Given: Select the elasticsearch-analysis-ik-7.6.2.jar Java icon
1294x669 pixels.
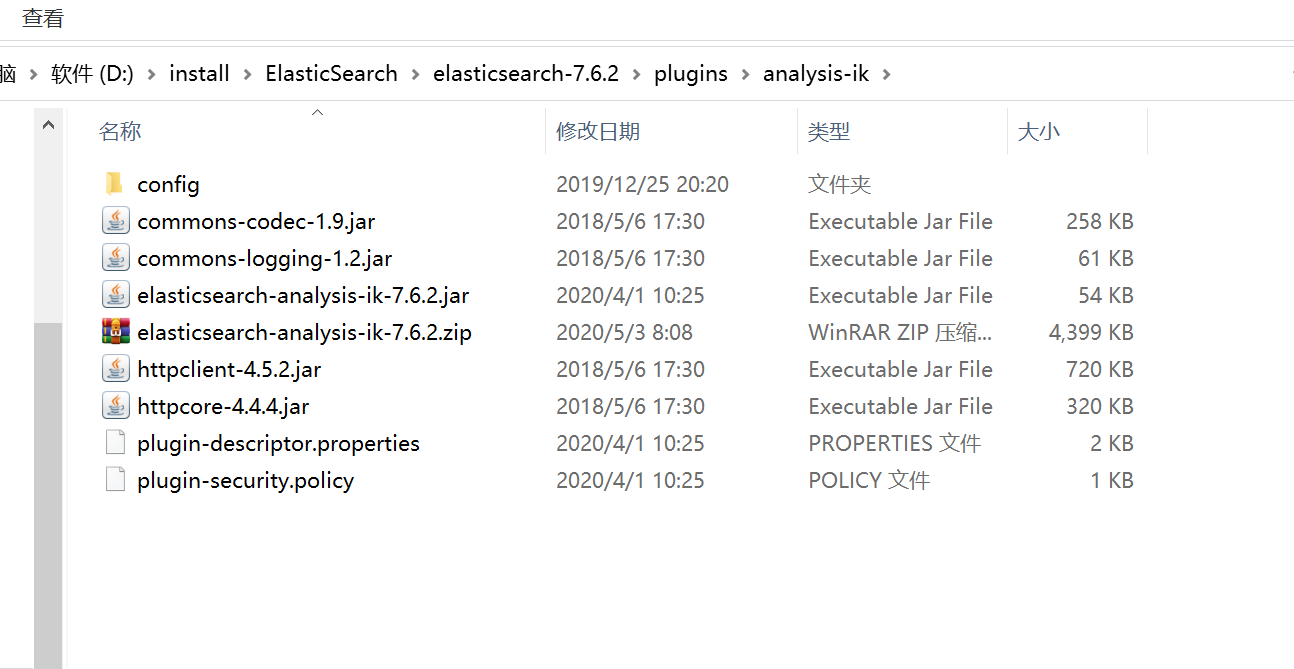Looking at the screenshot, I should pyautogui.click(x=115, y=294).
